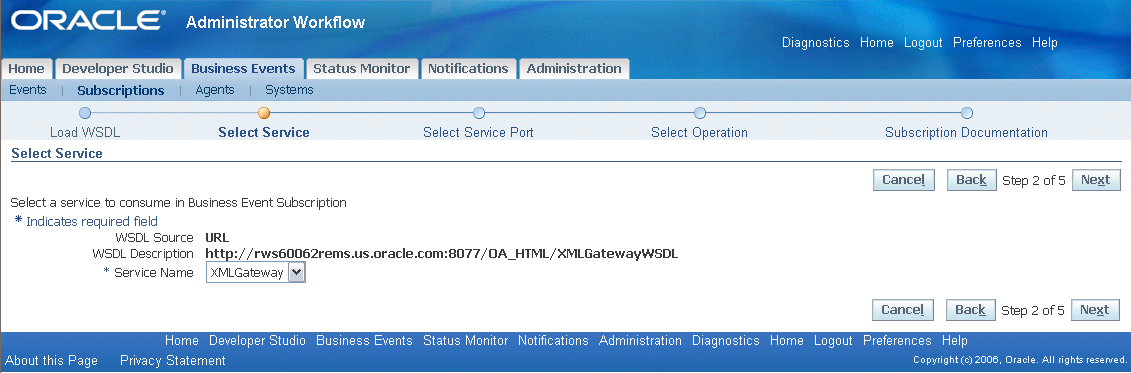1131x373 pixels.
Task: Click the Subscription Documentation step circle
Action: [967, 113]
